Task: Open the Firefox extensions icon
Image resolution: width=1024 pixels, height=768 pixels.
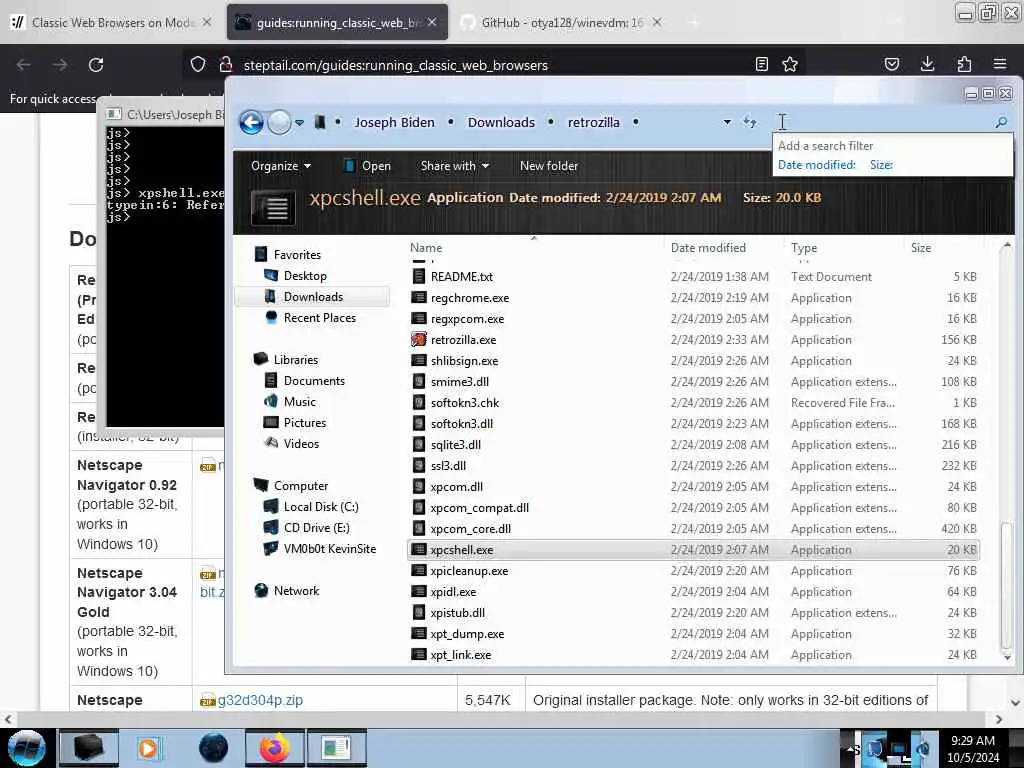Action: (964, 64)
